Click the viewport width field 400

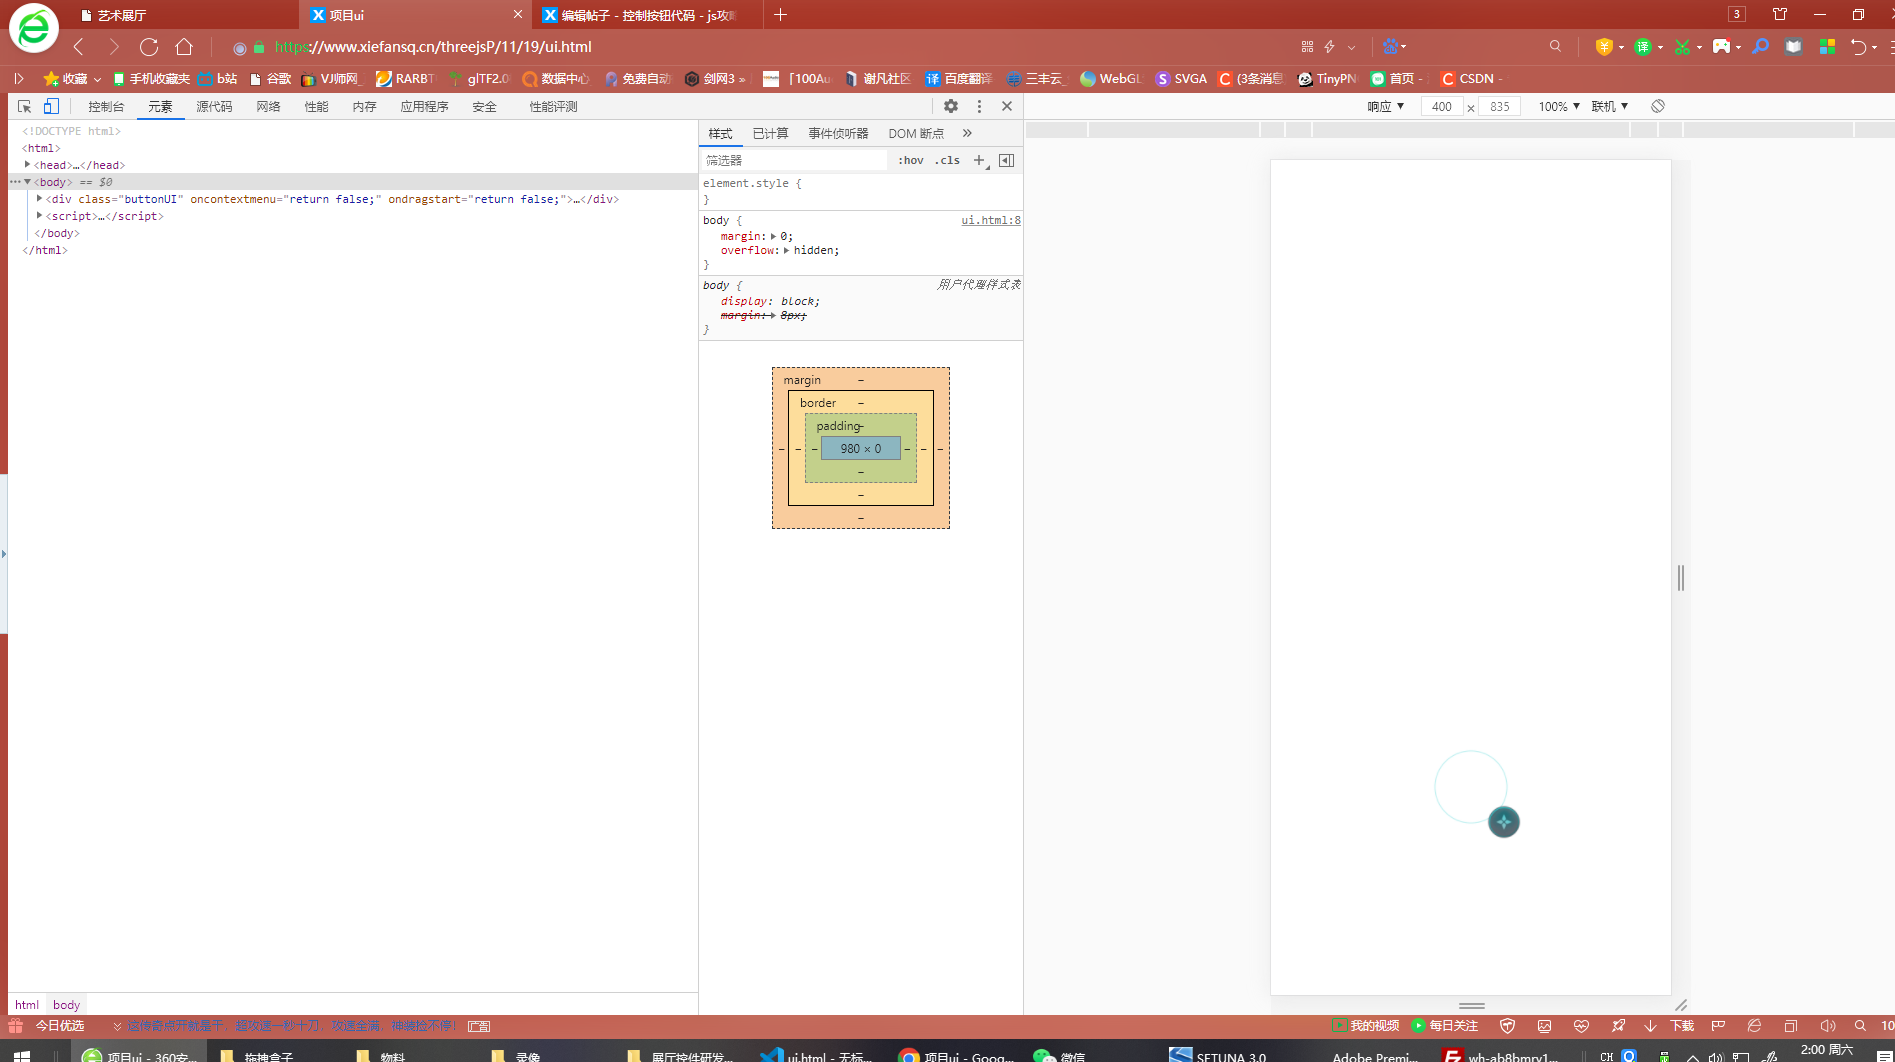(1441, 107)
